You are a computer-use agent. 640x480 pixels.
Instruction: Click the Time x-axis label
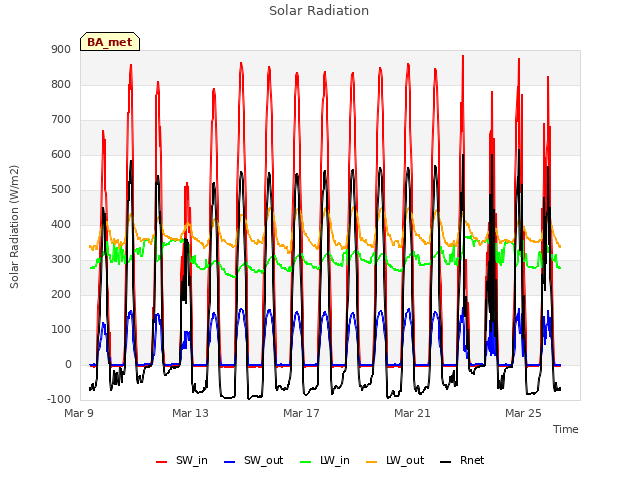point(566,429)
